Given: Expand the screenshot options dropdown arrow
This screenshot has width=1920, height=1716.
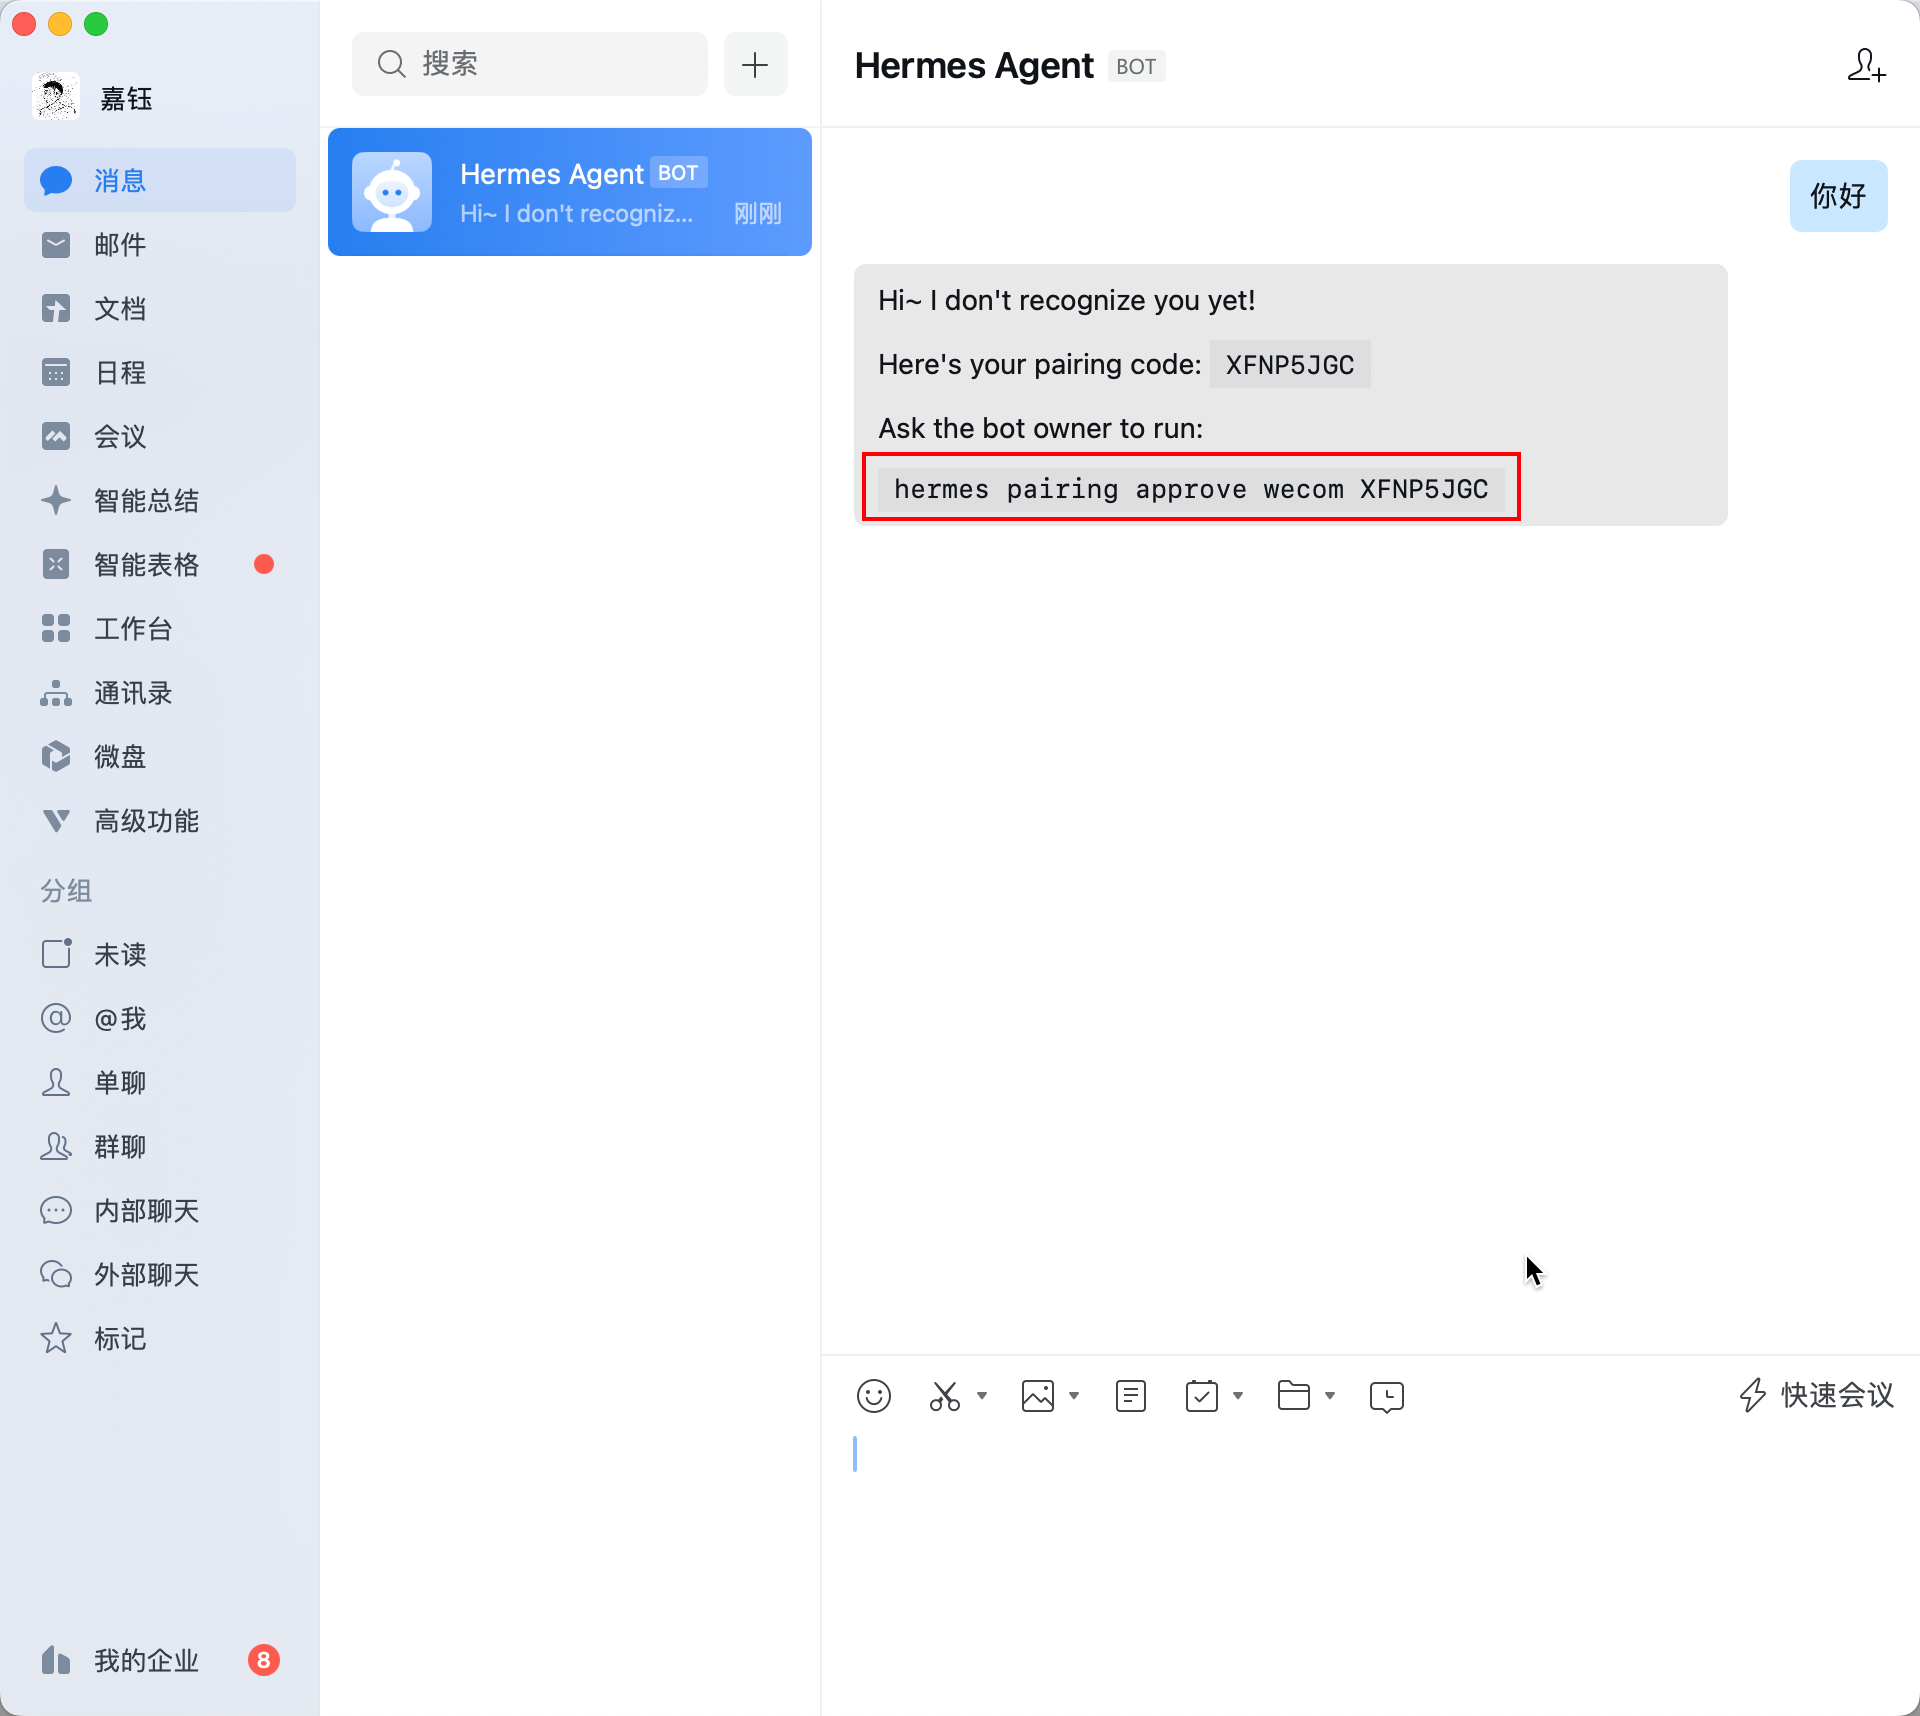Looking at the screenshot, I should (982, 1397).
